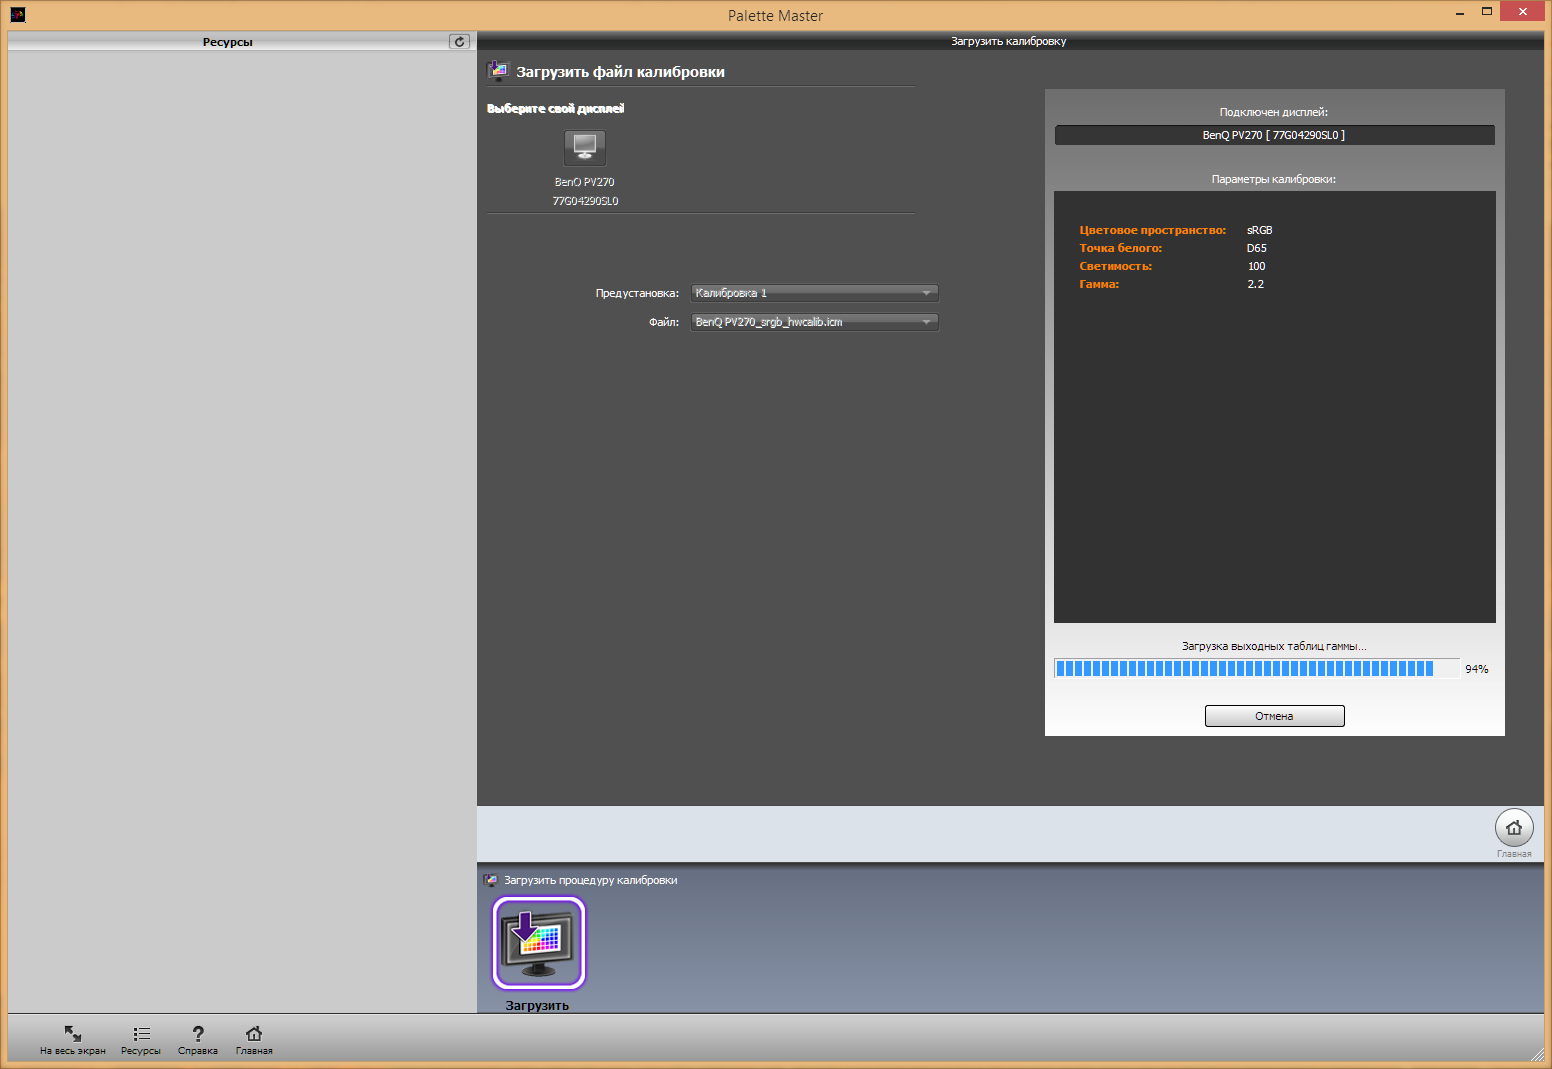Click the Цветовое пространство label
Image resolution: width=1552 pixels, height=1069 pixels.
pyautogui.click(x=1152, y=230)
